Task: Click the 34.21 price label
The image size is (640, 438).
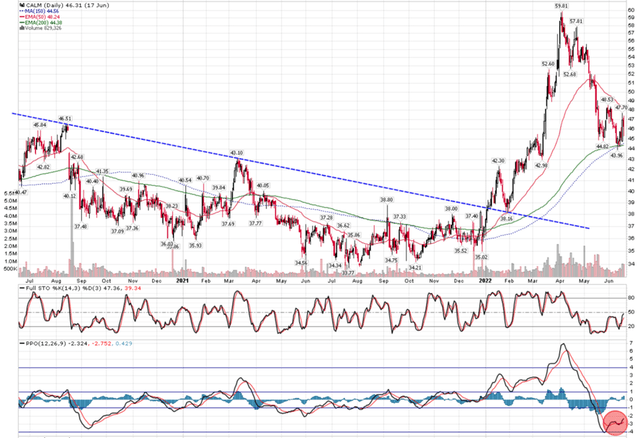Action: (x=415, y=267)
